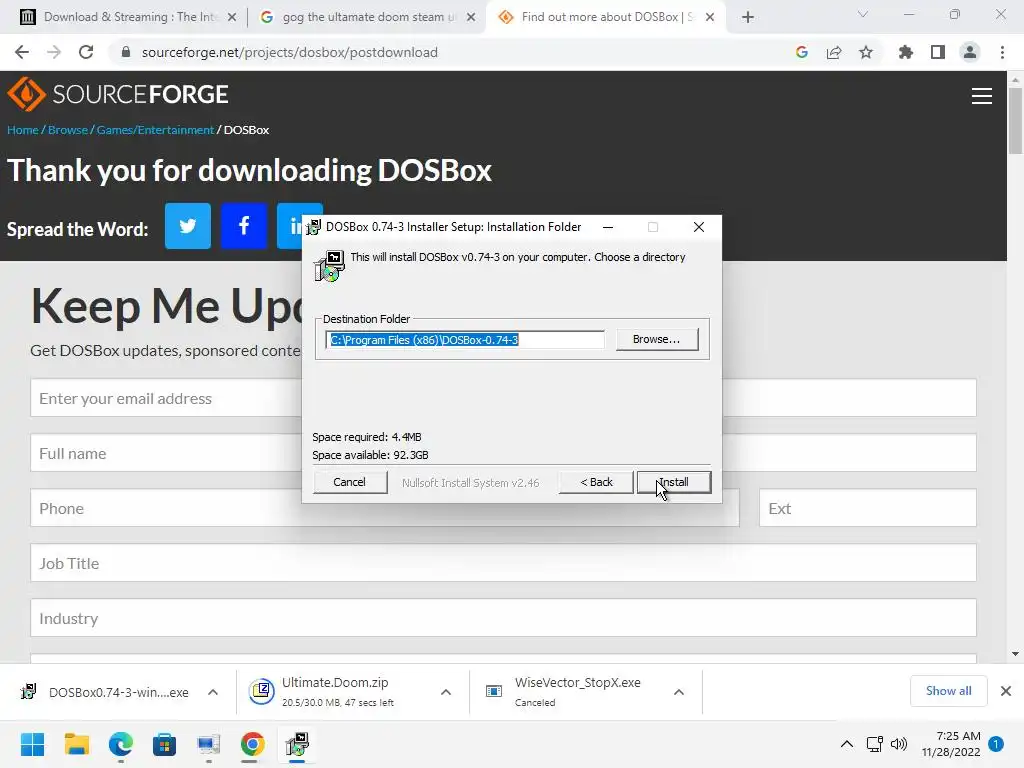The height and width of the screenshot is (768, 1024).
Task: Click the Google icon in address bar
Action: click(802, 52)
